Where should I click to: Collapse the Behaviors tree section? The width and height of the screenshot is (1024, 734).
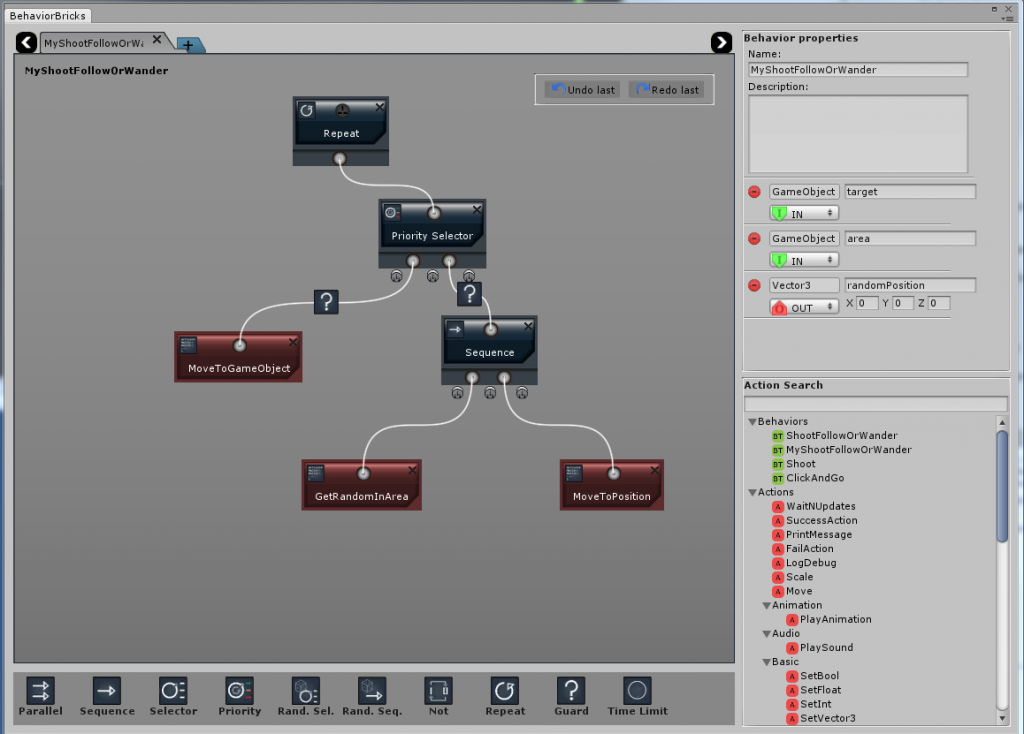tap(753, 422)
